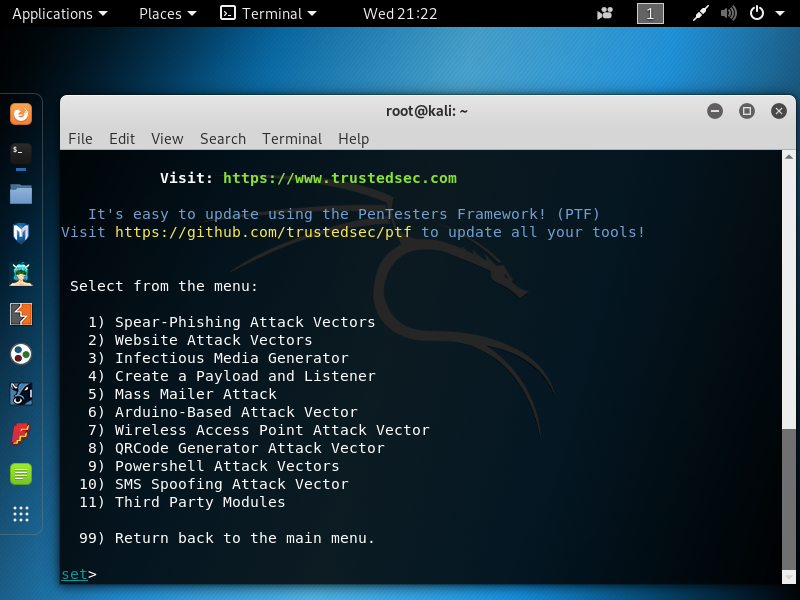Open Firefox from the dock

pos(21,114)
